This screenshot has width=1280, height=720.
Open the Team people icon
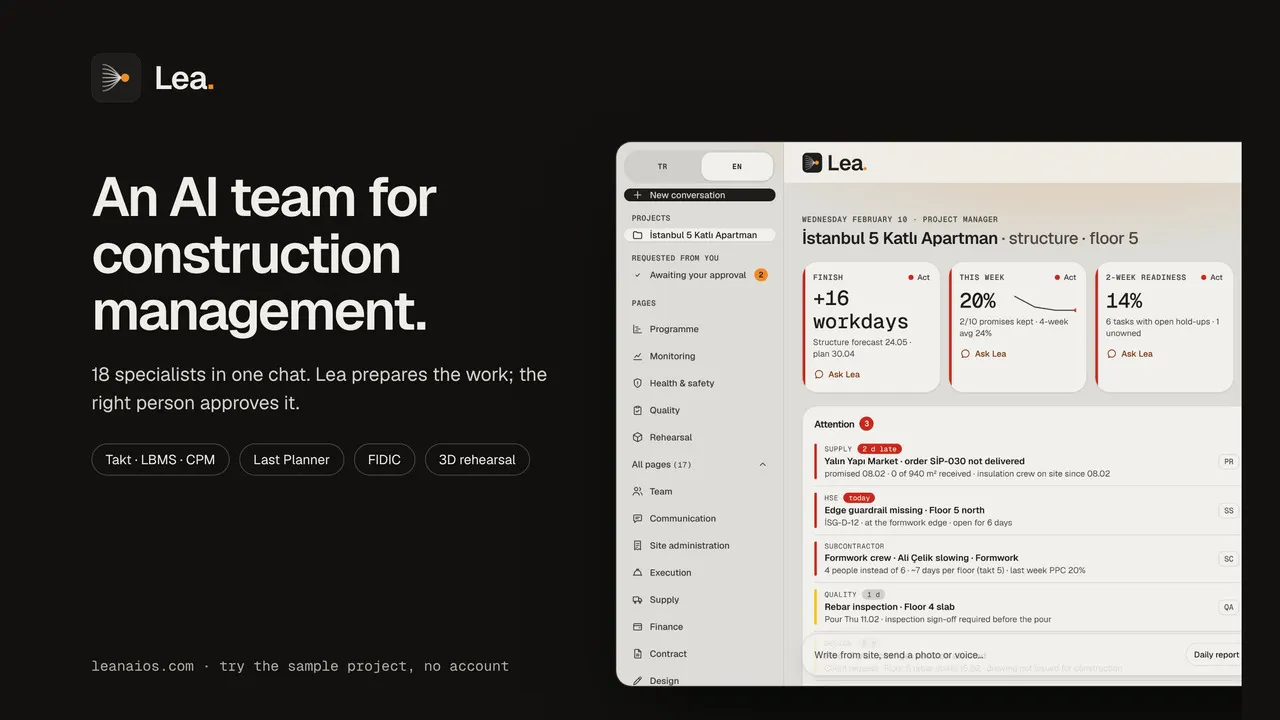638,491
